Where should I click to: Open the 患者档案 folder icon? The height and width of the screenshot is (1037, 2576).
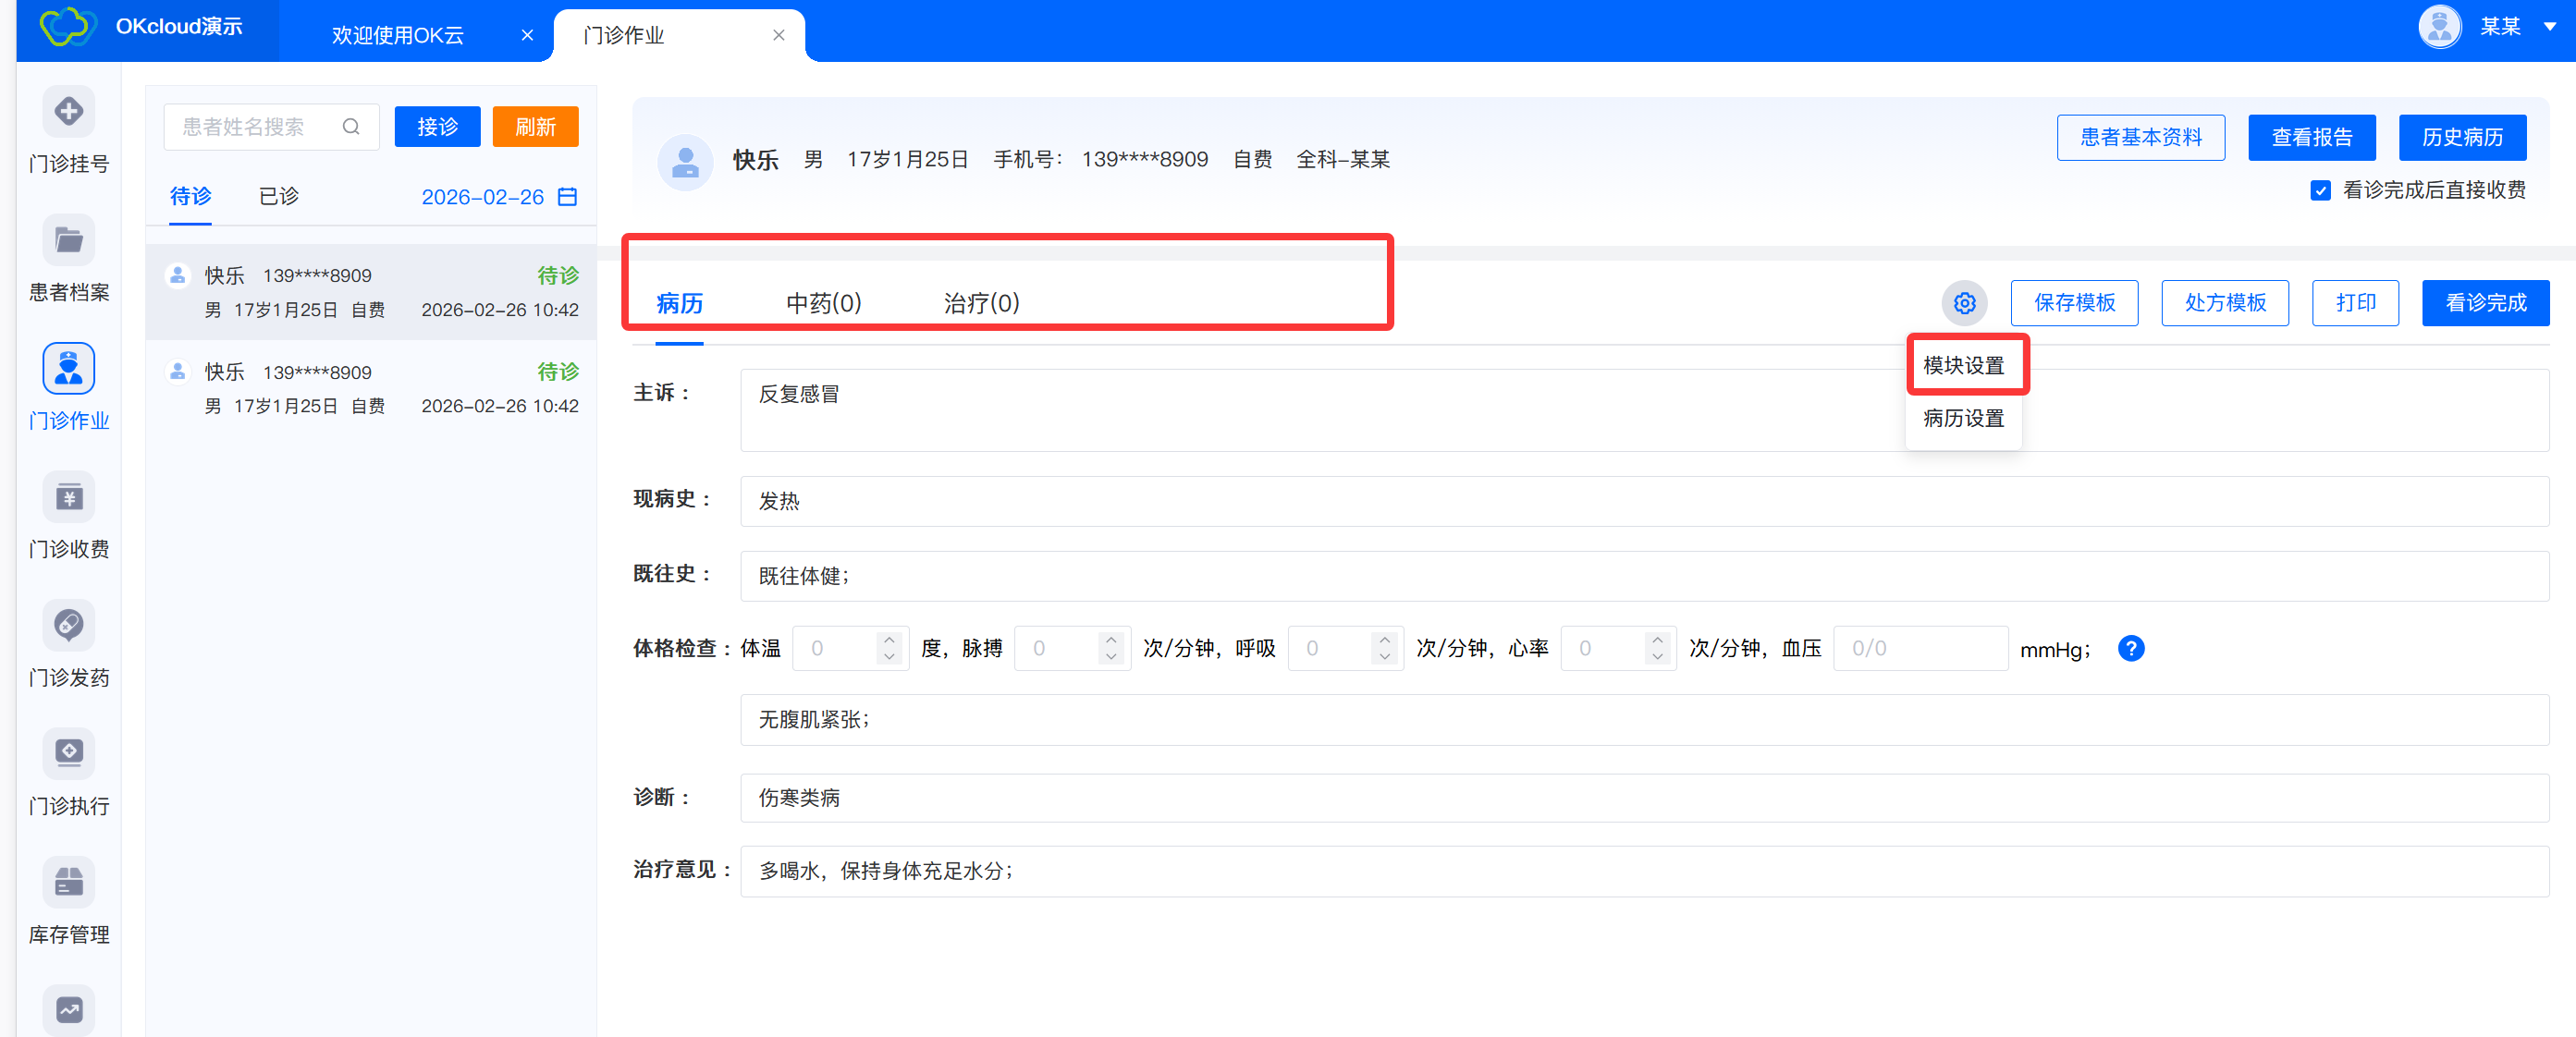[68, 240]
